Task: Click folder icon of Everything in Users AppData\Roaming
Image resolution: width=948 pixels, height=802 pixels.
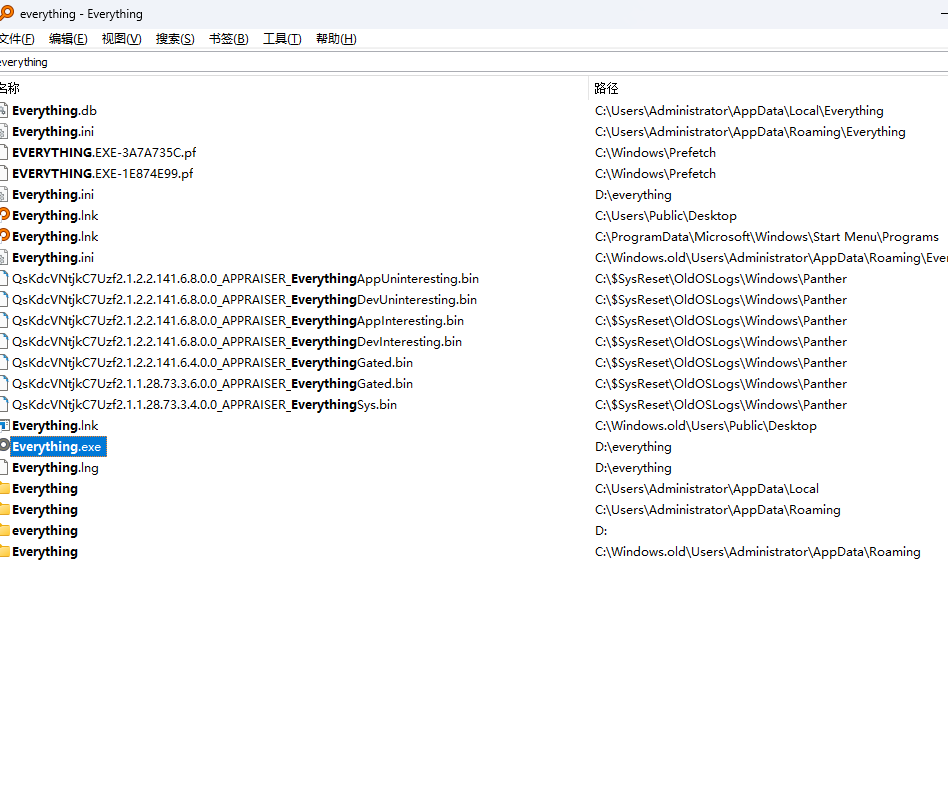Action: (x=4, y=509)
